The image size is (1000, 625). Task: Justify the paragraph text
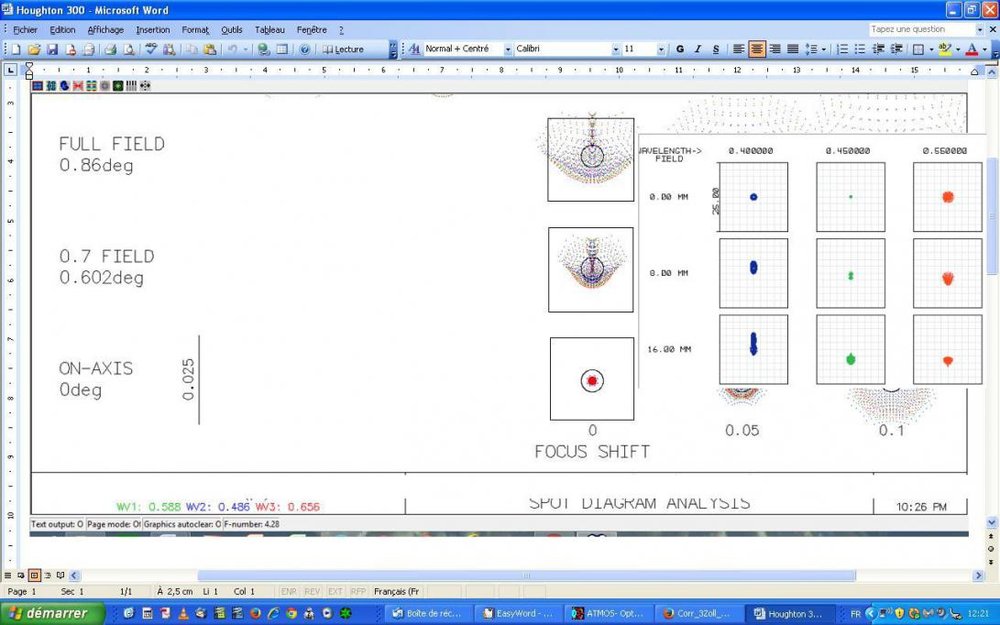pyautogui.click(x=793, y=49)
